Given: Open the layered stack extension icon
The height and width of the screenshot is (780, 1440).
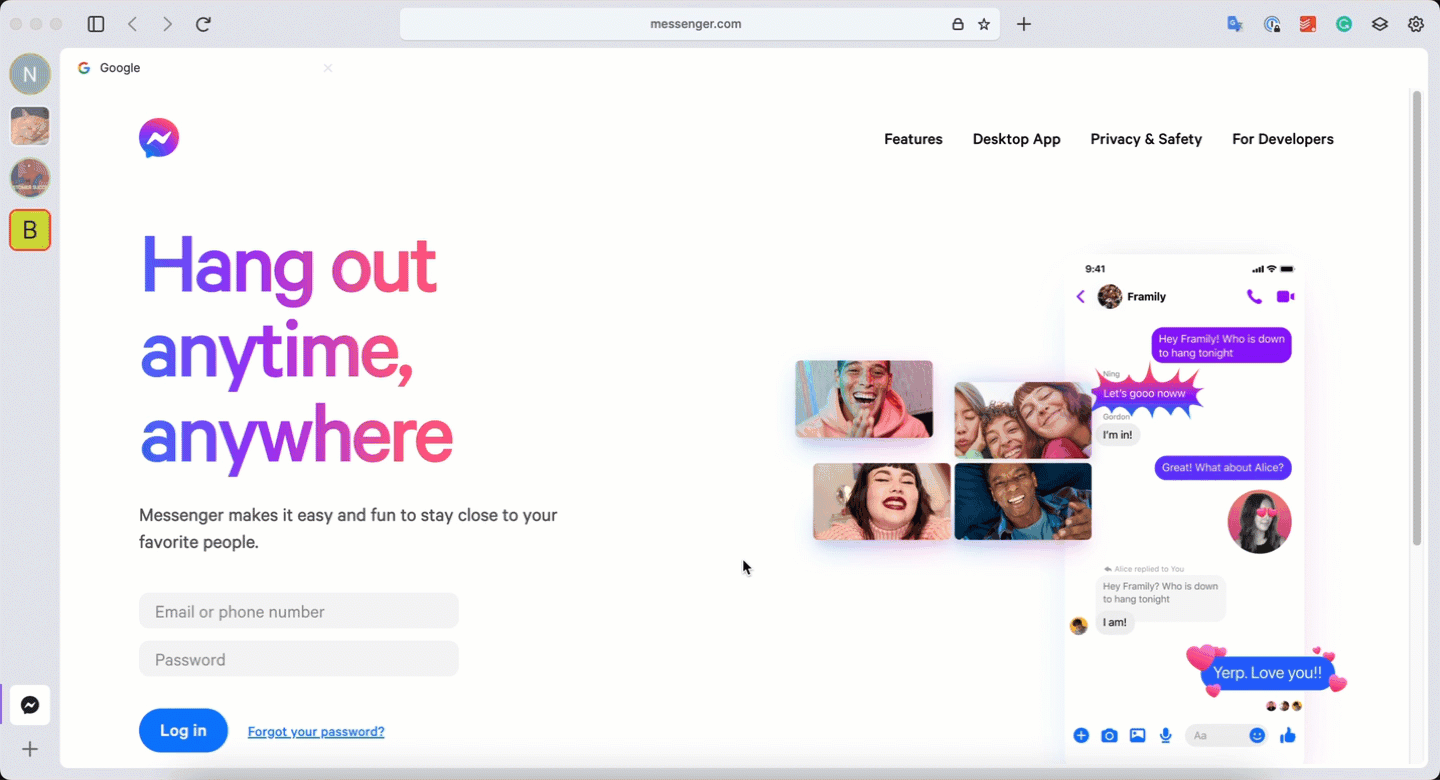Looking at the screenshot, I should pos(1380,24).
